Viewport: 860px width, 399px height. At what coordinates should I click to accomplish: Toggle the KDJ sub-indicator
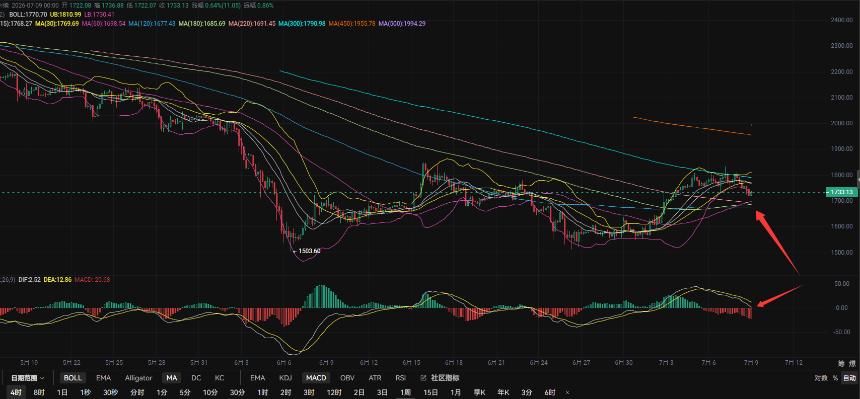285,378
